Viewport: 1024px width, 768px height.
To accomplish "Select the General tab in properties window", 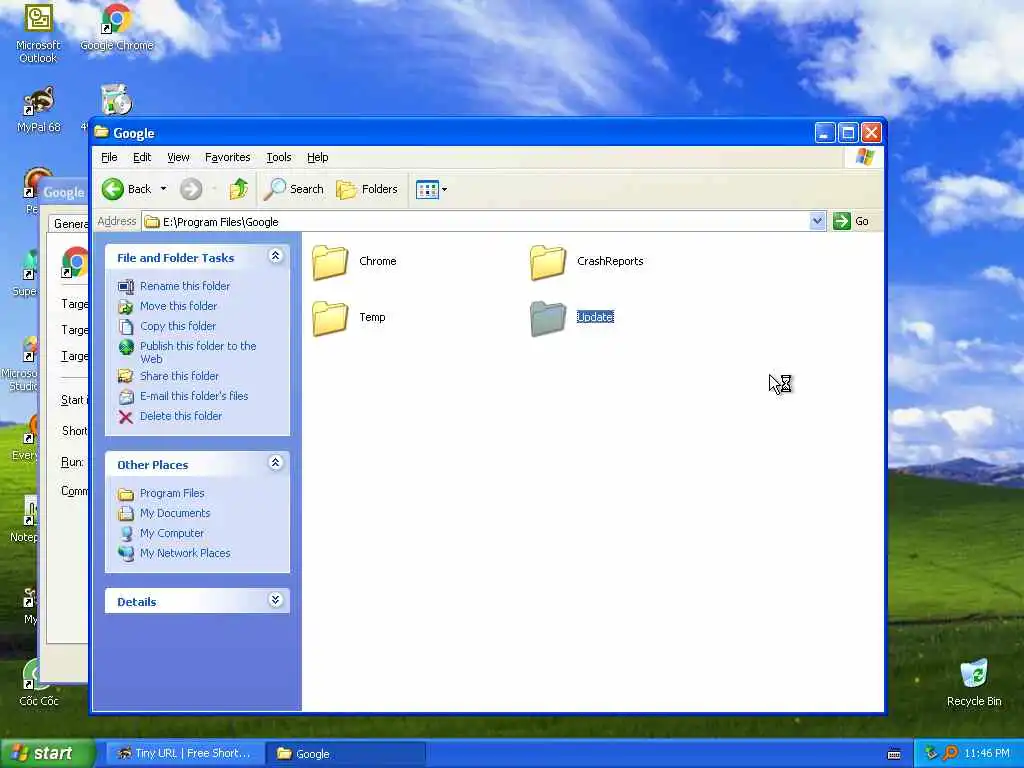I will (69, 224).
